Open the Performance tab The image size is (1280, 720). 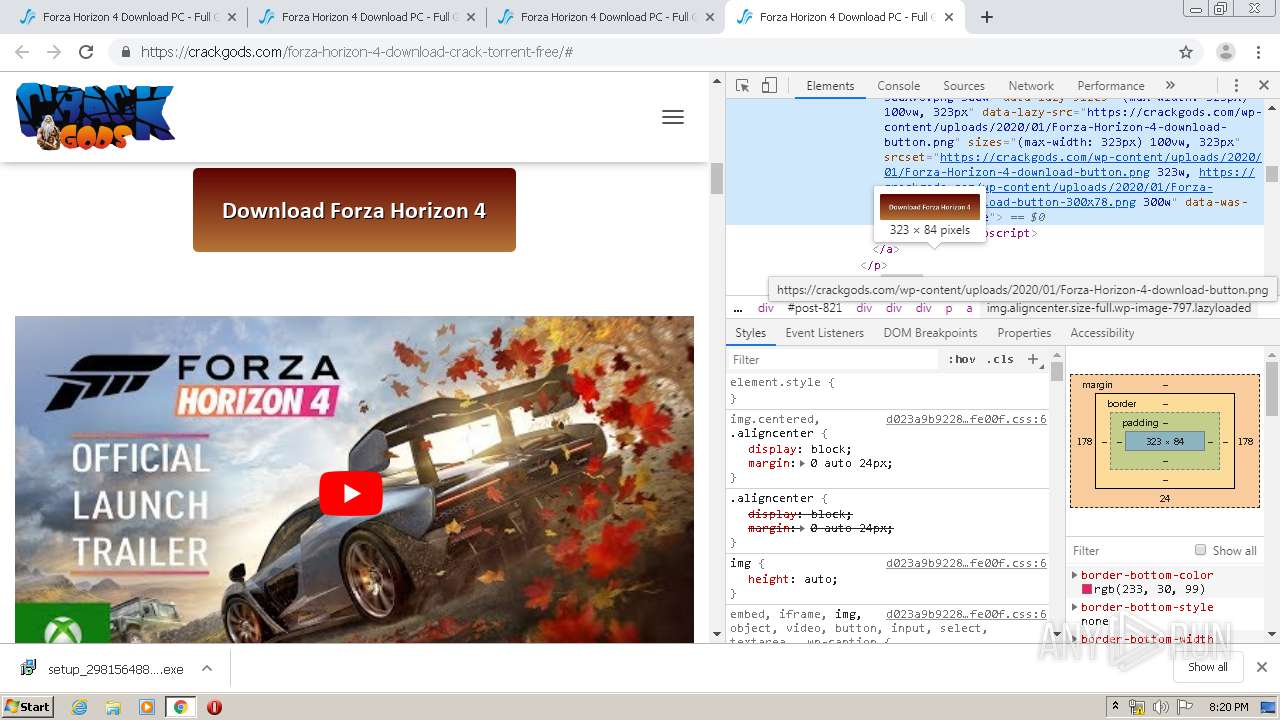[1110, 86]
